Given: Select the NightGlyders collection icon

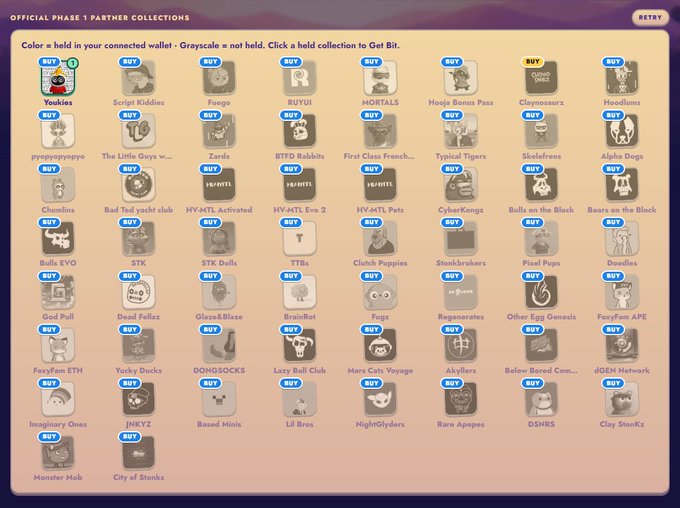Looking at the screenshot, I should pyautogui.click(x=380, y=400).
